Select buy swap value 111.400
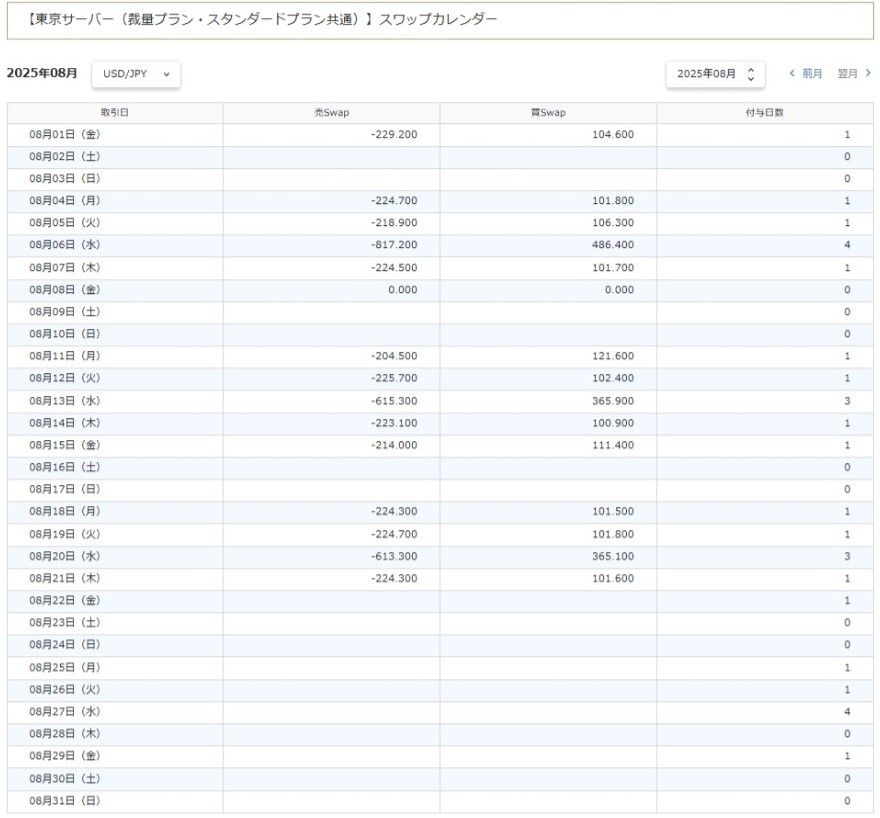The height and width of the screenshot is (818, 880). 613,445
